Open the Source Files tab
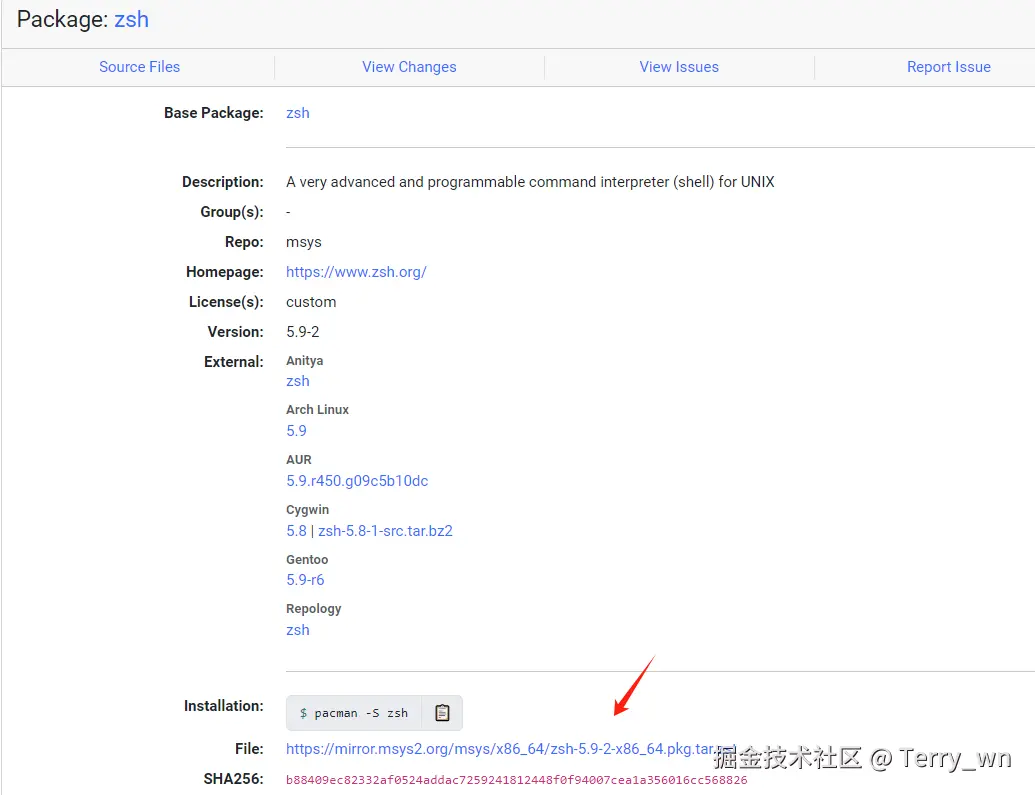The image size is (1035, 795). point(139,67)
